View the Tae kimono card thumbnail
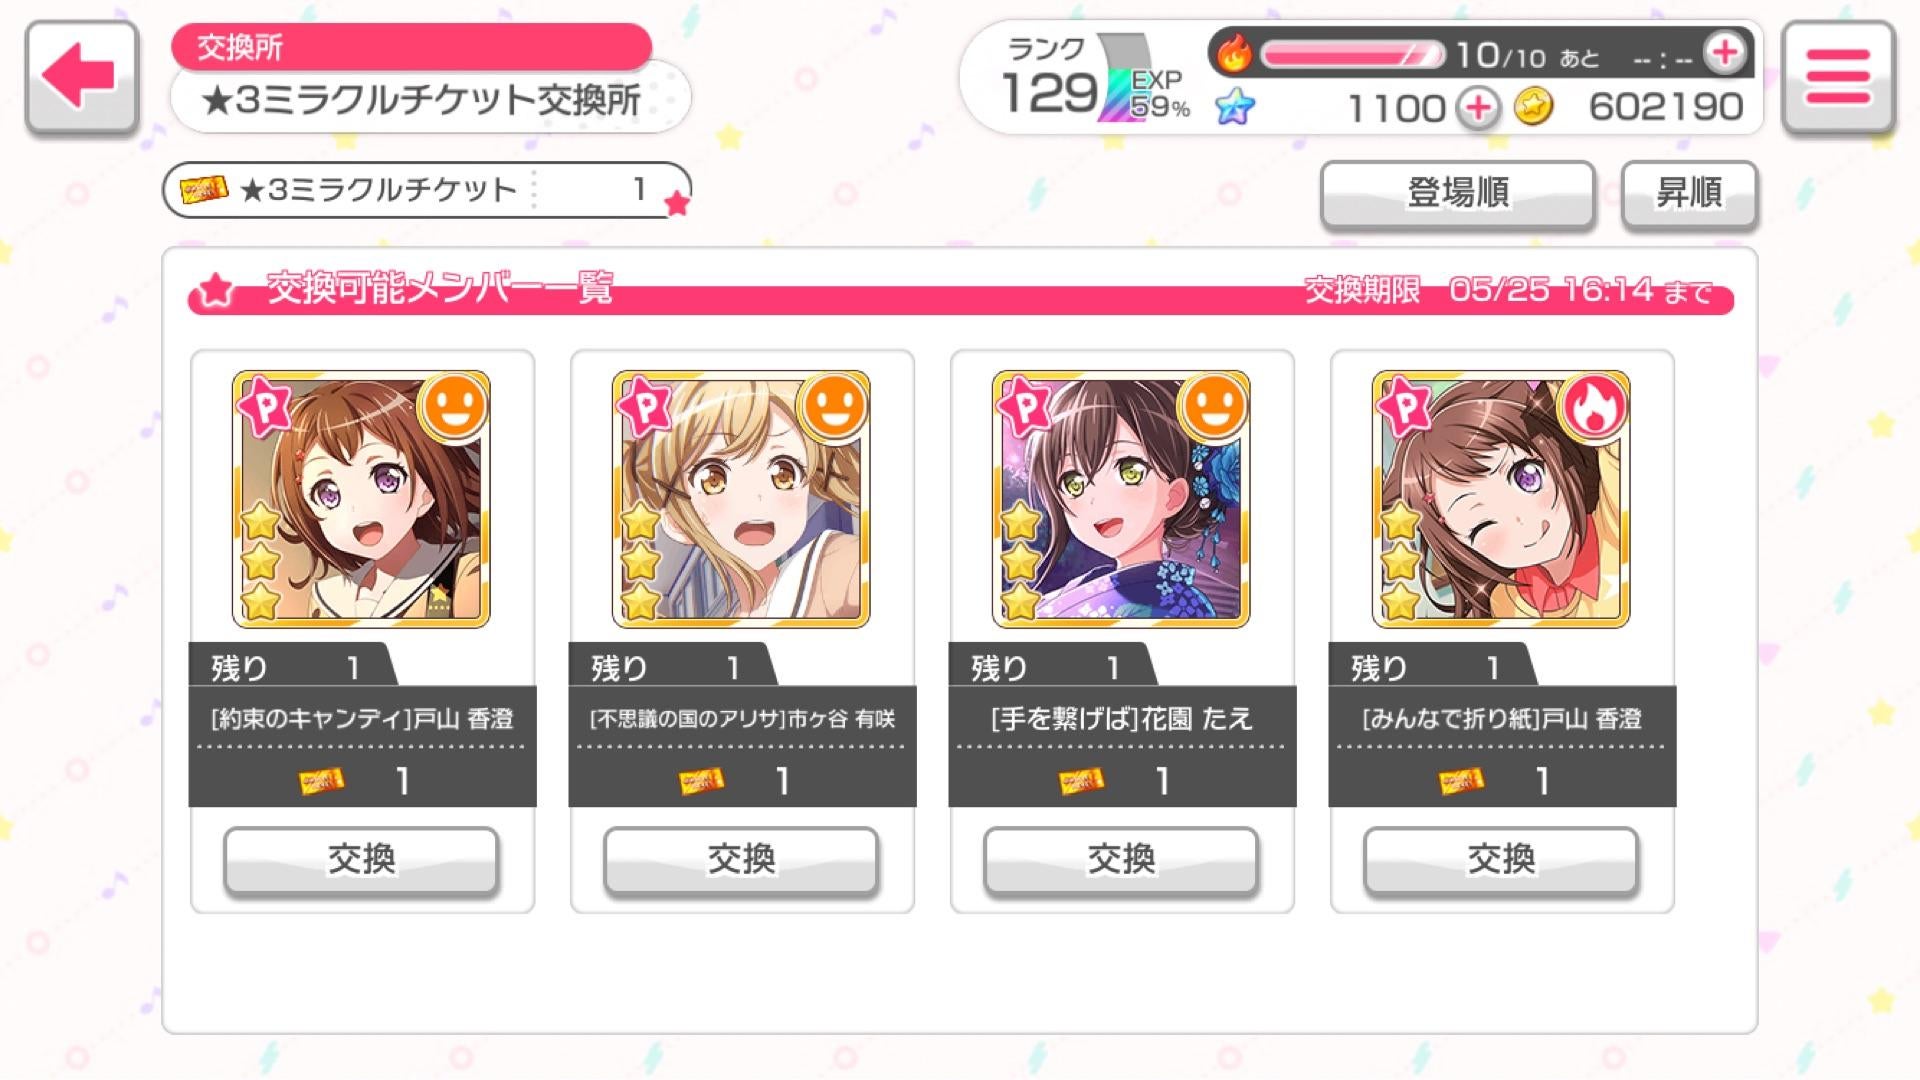 point(1121,499)
